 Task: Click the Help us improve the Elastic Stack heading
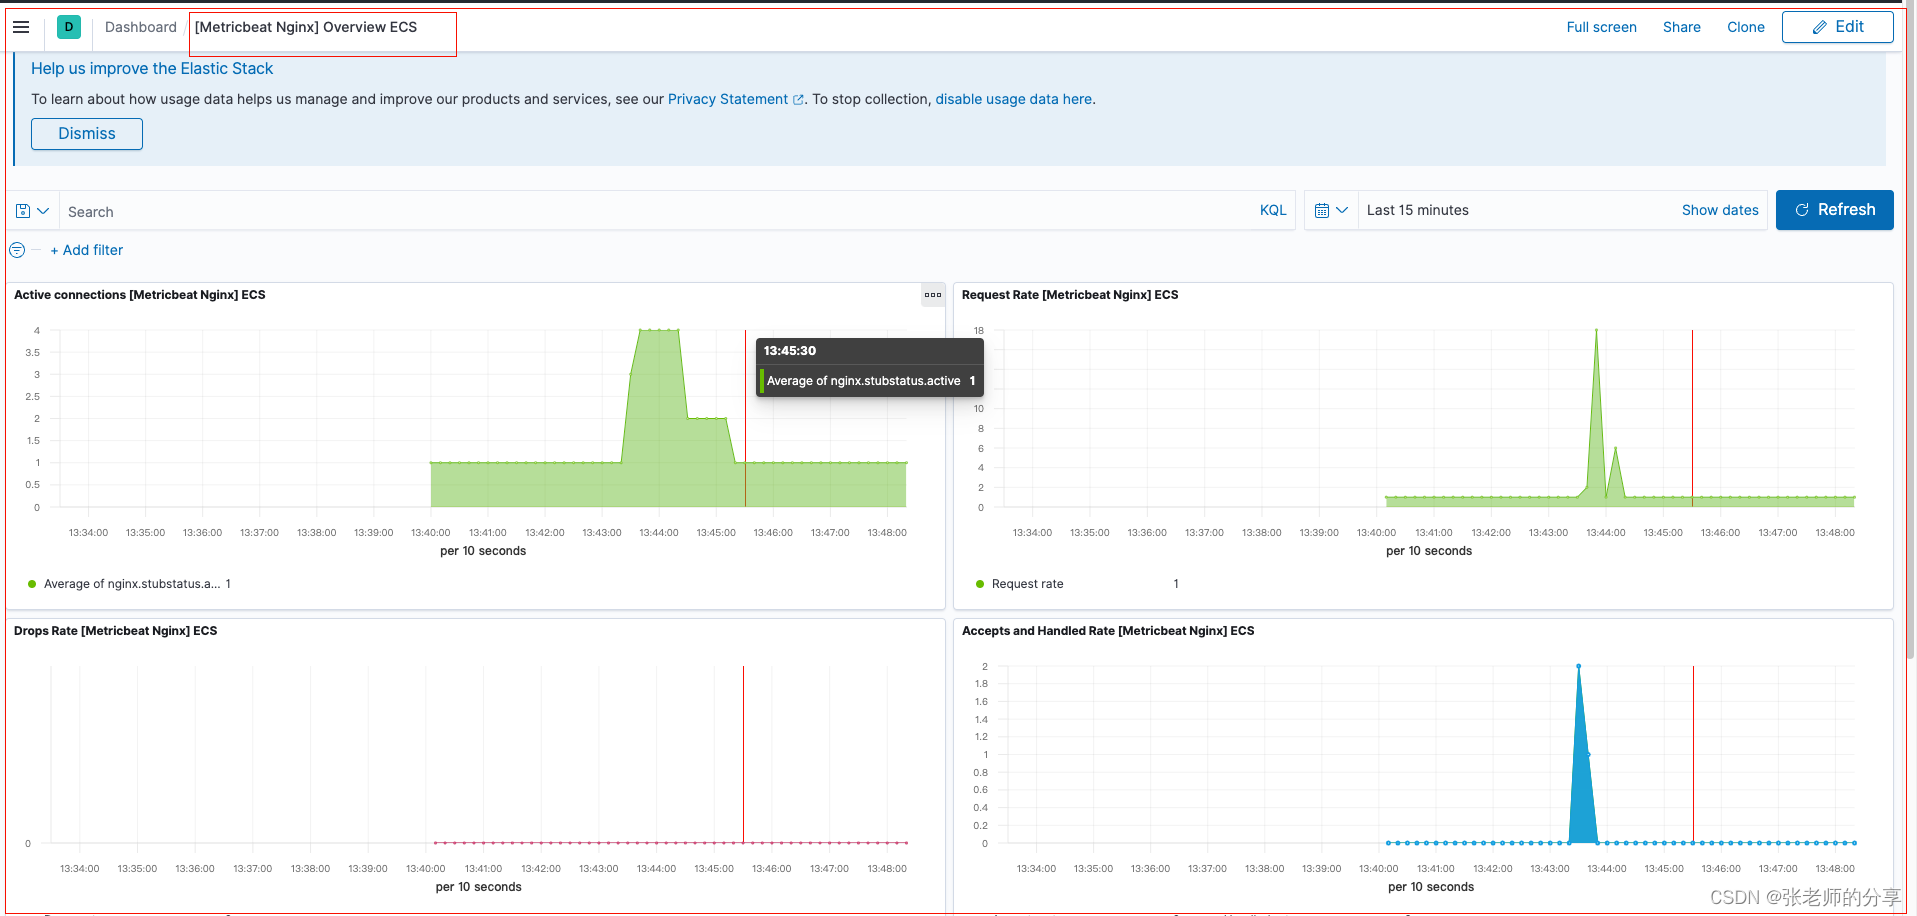[152, 68]
